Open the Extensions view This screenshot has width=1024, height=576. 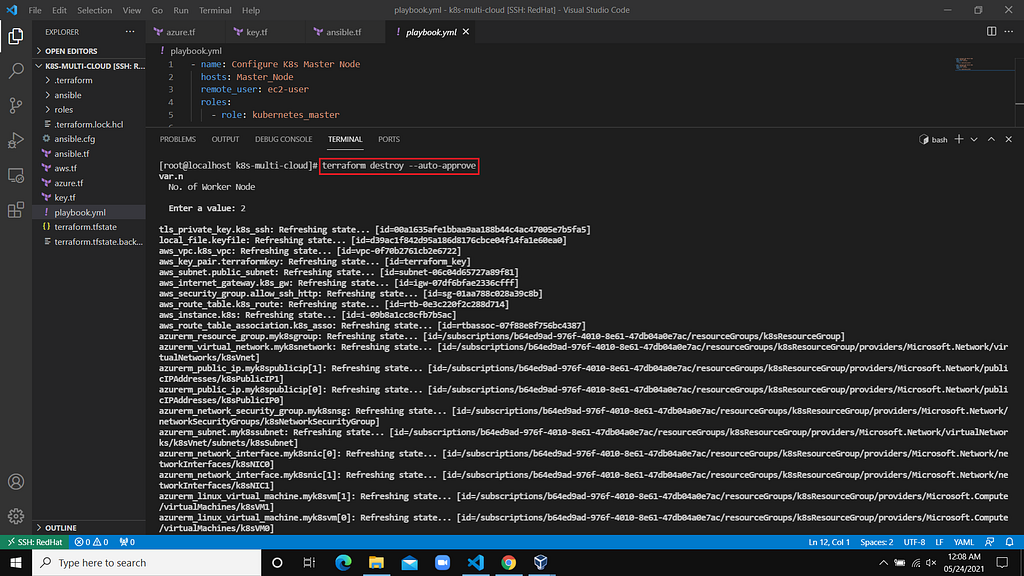point(16,210)
